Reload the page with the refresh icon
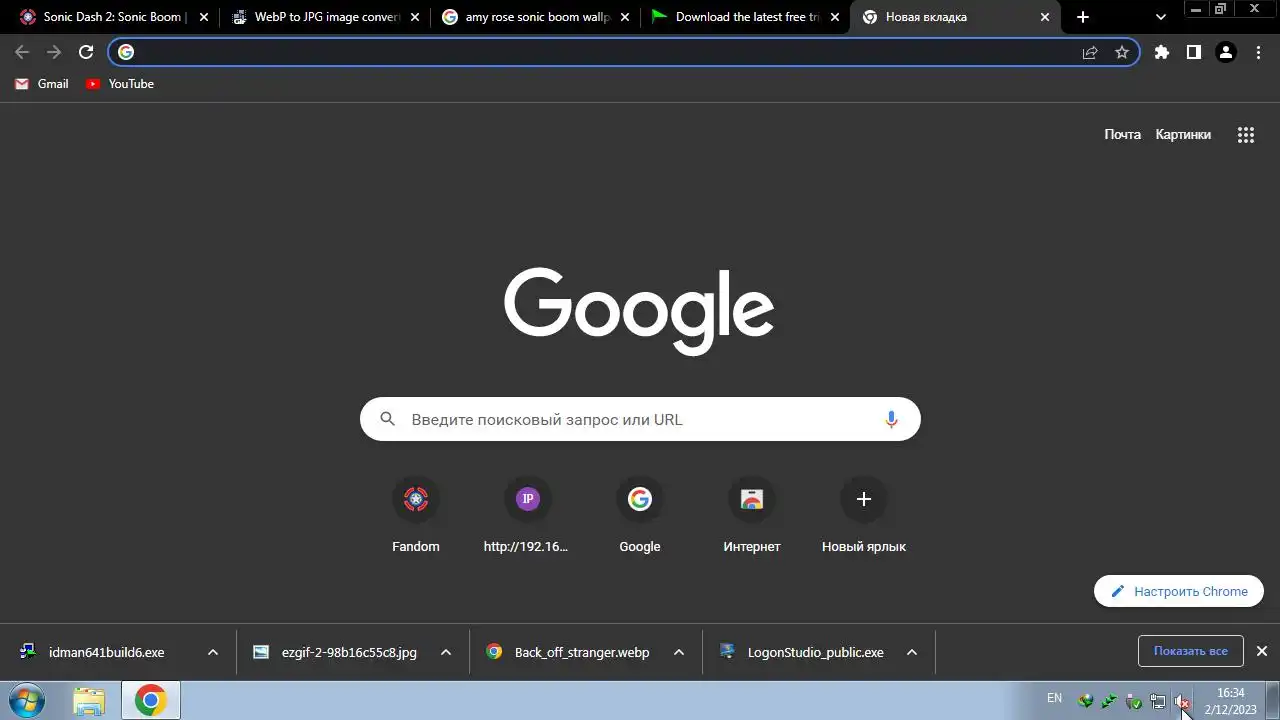The width and height of the screenshot is (1280, 720). tap(86, 52)
